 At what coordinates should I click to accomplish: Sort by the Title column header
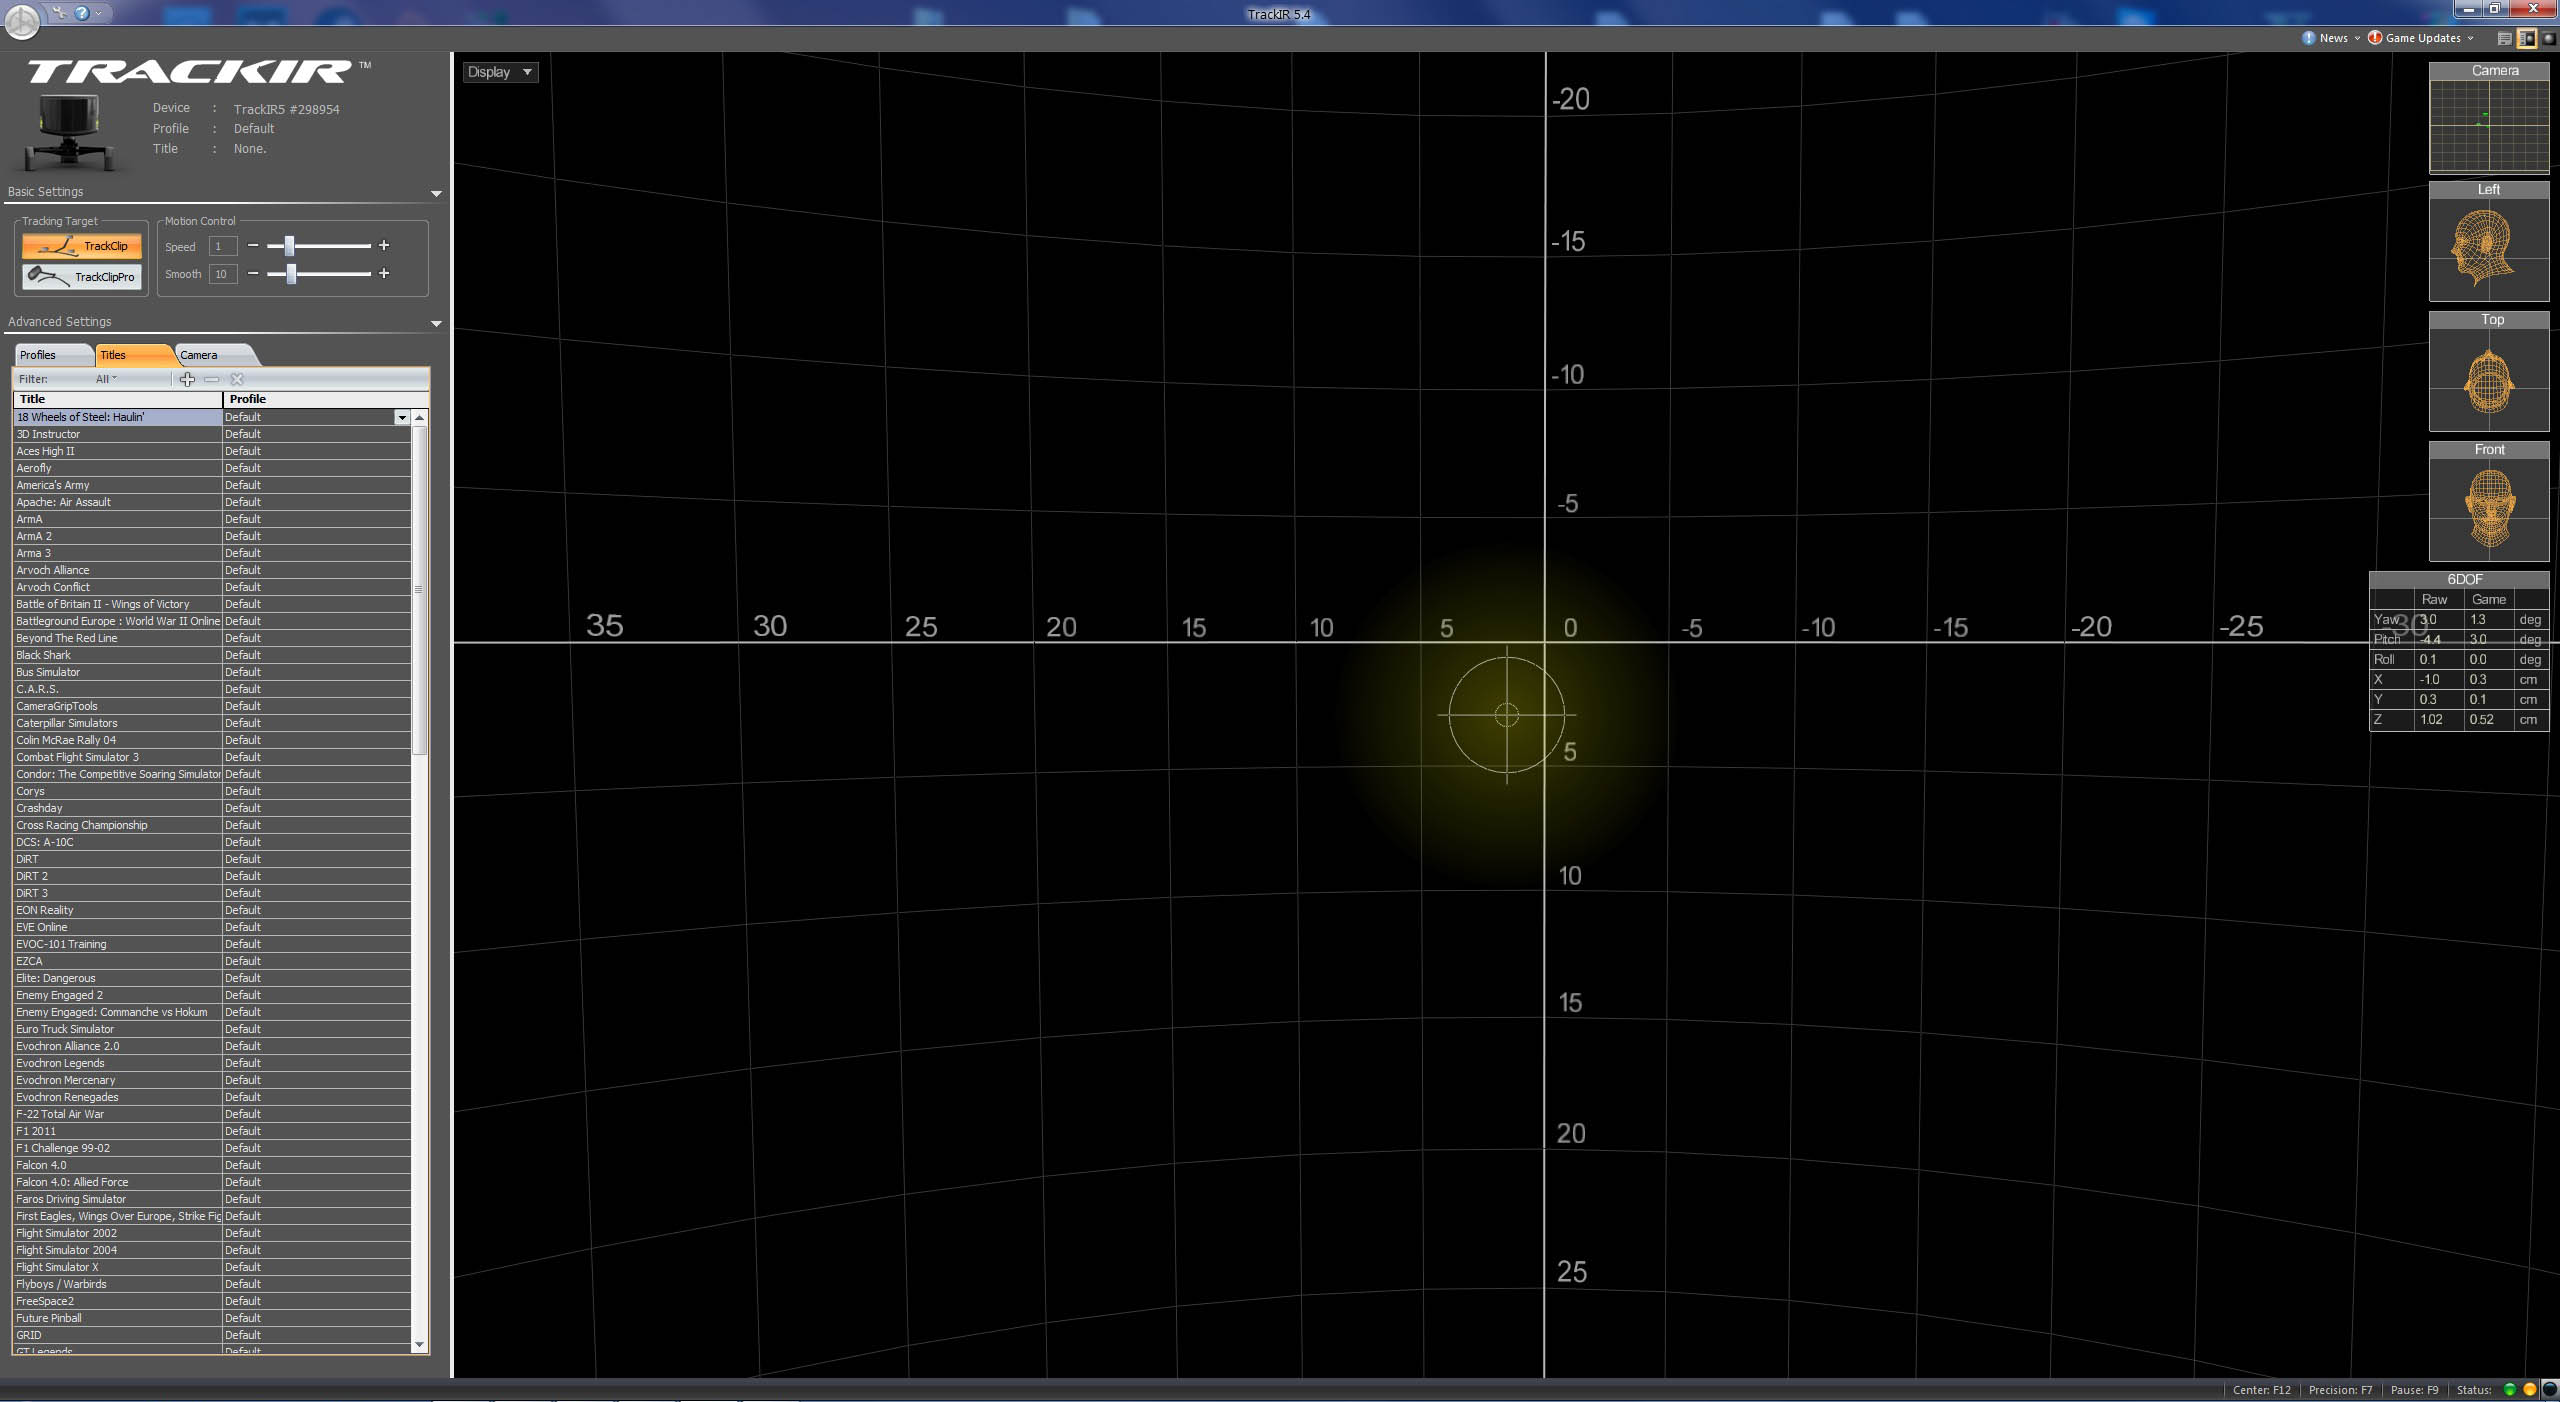tap(117, 399)
